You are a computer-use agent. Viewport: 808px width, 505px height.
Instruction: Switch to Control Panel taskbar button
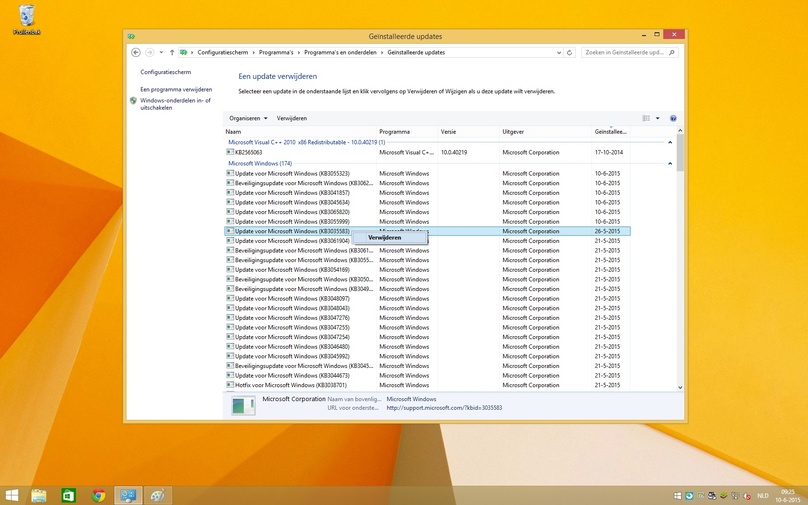[x=128, y=496]
